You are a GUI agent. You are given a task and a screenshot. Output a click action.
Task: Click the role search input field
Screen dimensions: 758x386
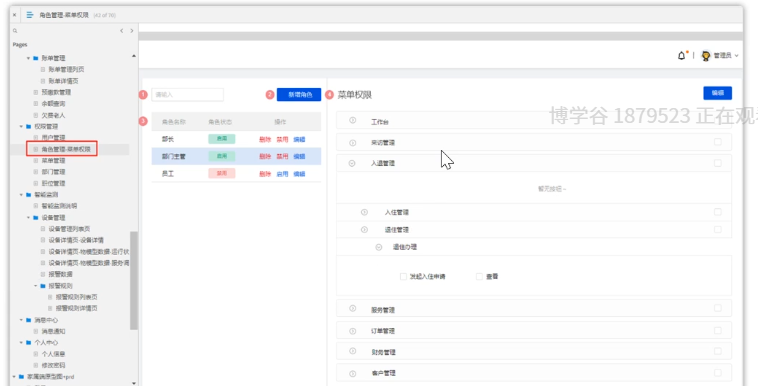coord(188,94)
